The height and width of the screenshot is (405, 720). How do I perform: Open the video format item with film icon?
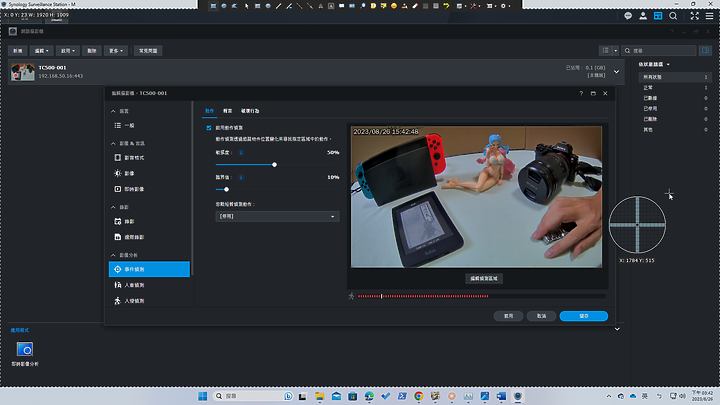coord(149,158)
